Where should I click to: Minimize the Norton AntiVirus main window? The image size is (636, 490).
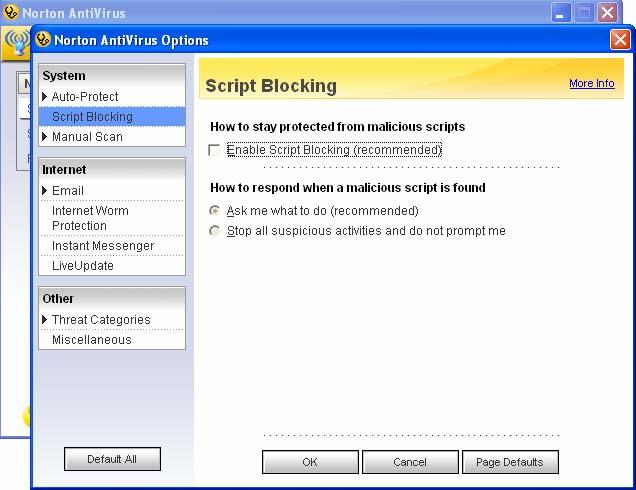point(561,13)
